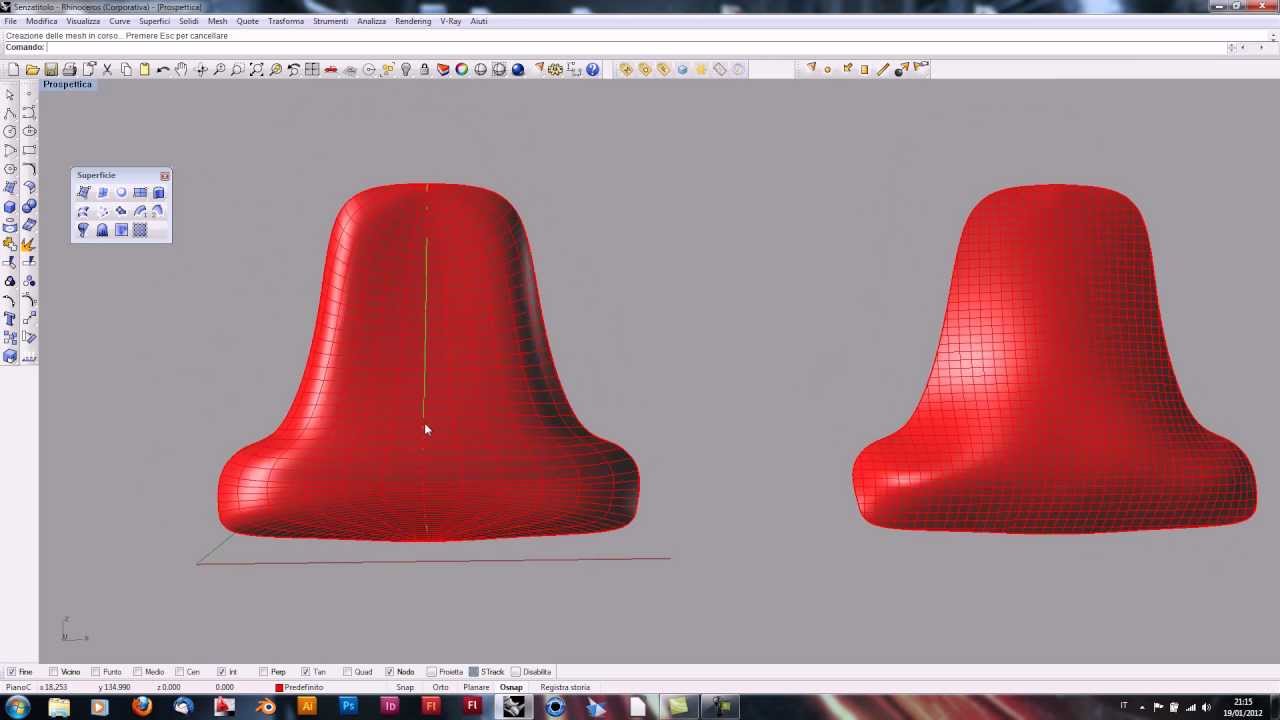Open the four-viewport layout icon
1280x720 pixels.
[x=312, y=69]
